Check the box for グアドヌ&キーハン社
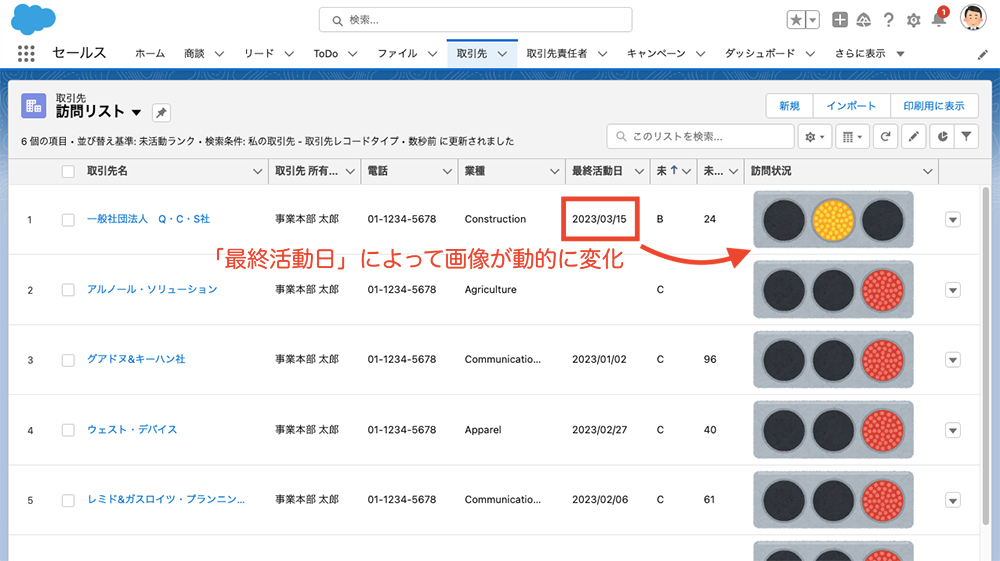The width and height of the screenshot is (1000, 561). 68,360
